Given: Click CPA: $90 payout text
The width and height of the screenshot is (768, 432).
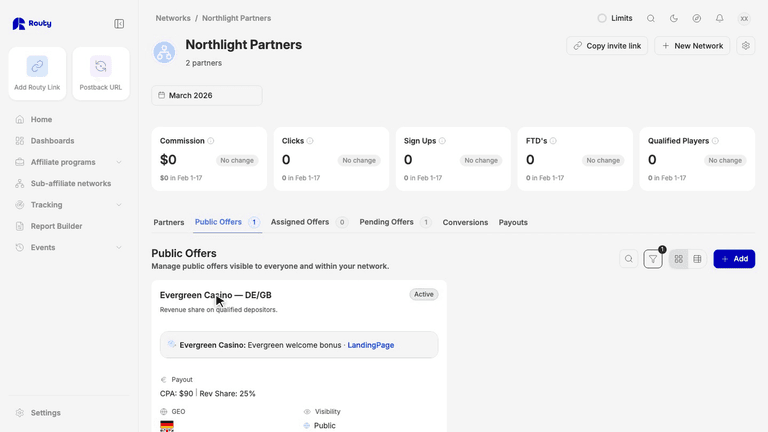Looking at the screenshot, I should tap(176, 393).
